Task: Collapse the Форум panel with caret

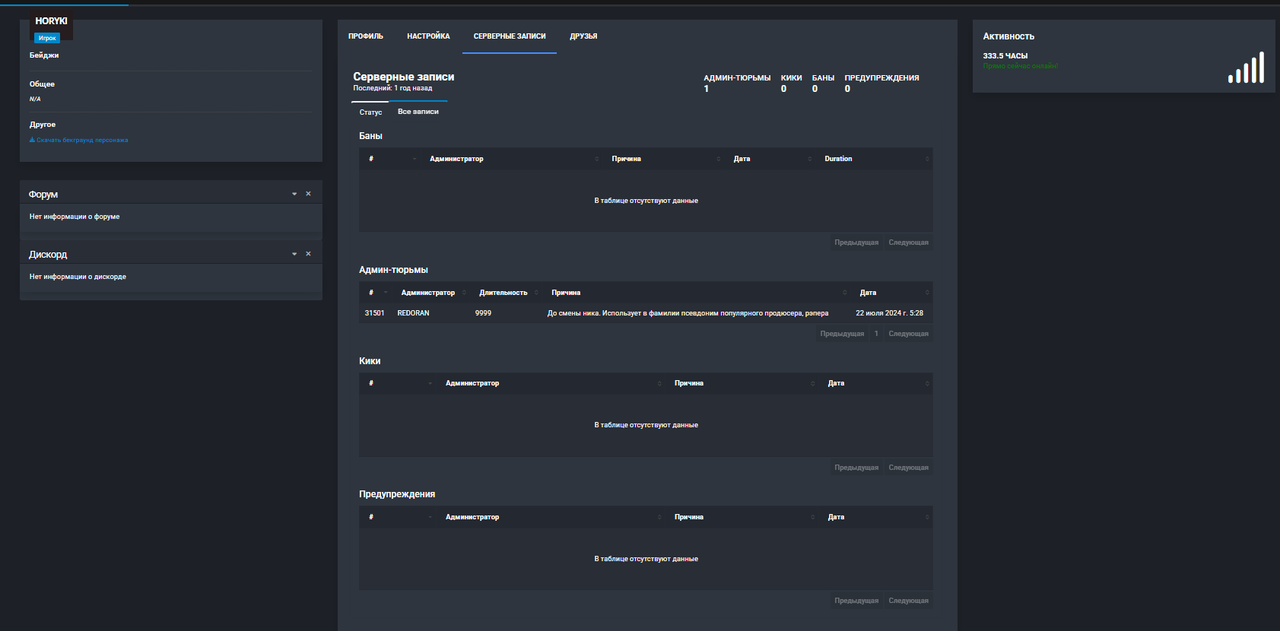Action: pos(294,194)
